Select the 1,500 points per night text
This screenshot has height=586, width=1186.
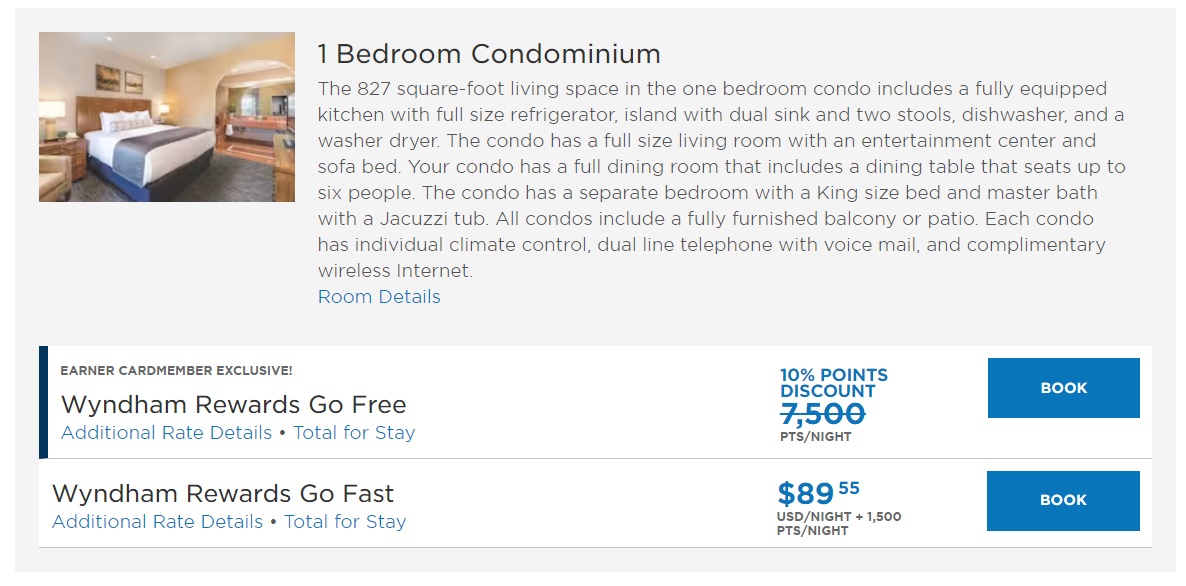point(884,514)
